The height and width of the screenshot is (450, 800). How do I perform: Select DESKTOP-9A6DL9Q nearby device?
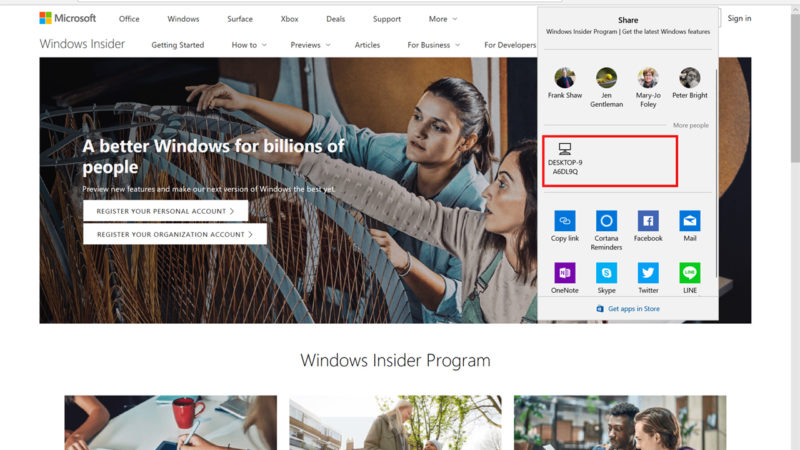(565, 159)
